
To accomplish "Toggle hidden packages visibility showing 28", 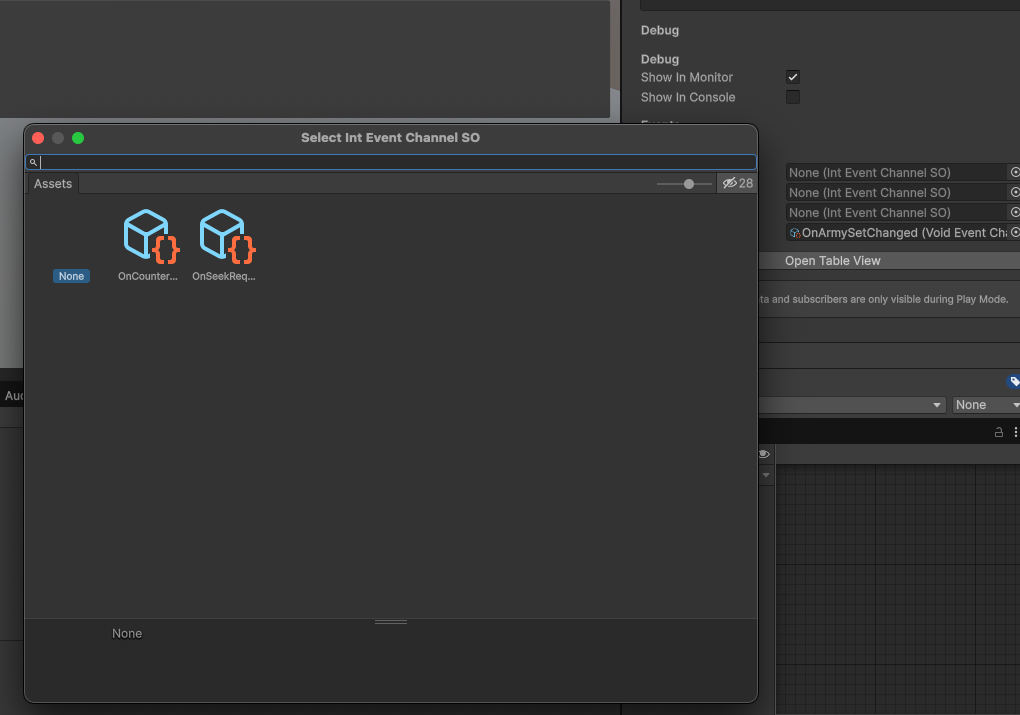I will pos(737,184).
